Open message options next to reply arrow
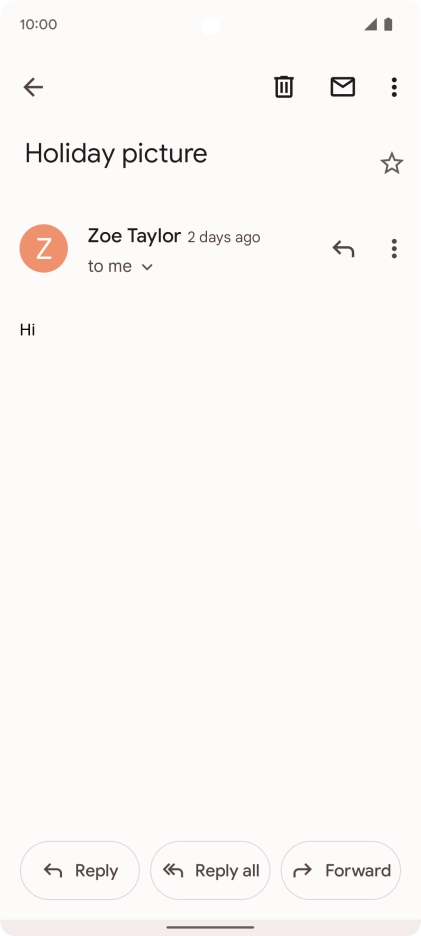421x936 pixels. click(394, 249)
